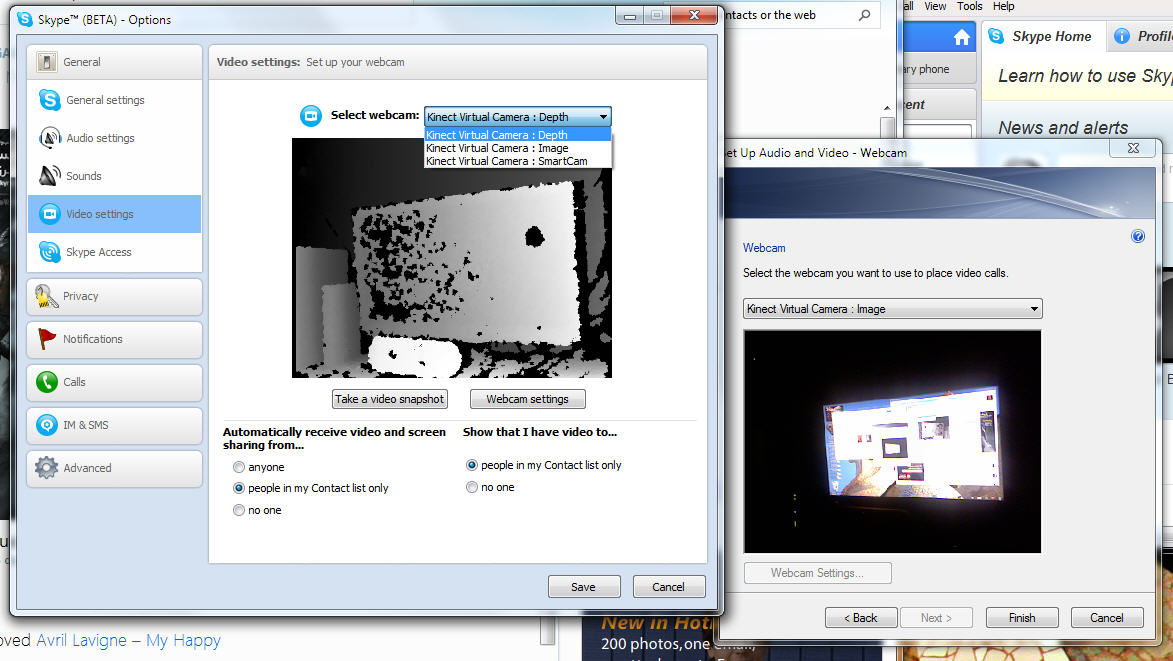Switch to the Skype Home tab
Screen dimensions: 1173x661
pyautogui.click(x=1042, y=36)
